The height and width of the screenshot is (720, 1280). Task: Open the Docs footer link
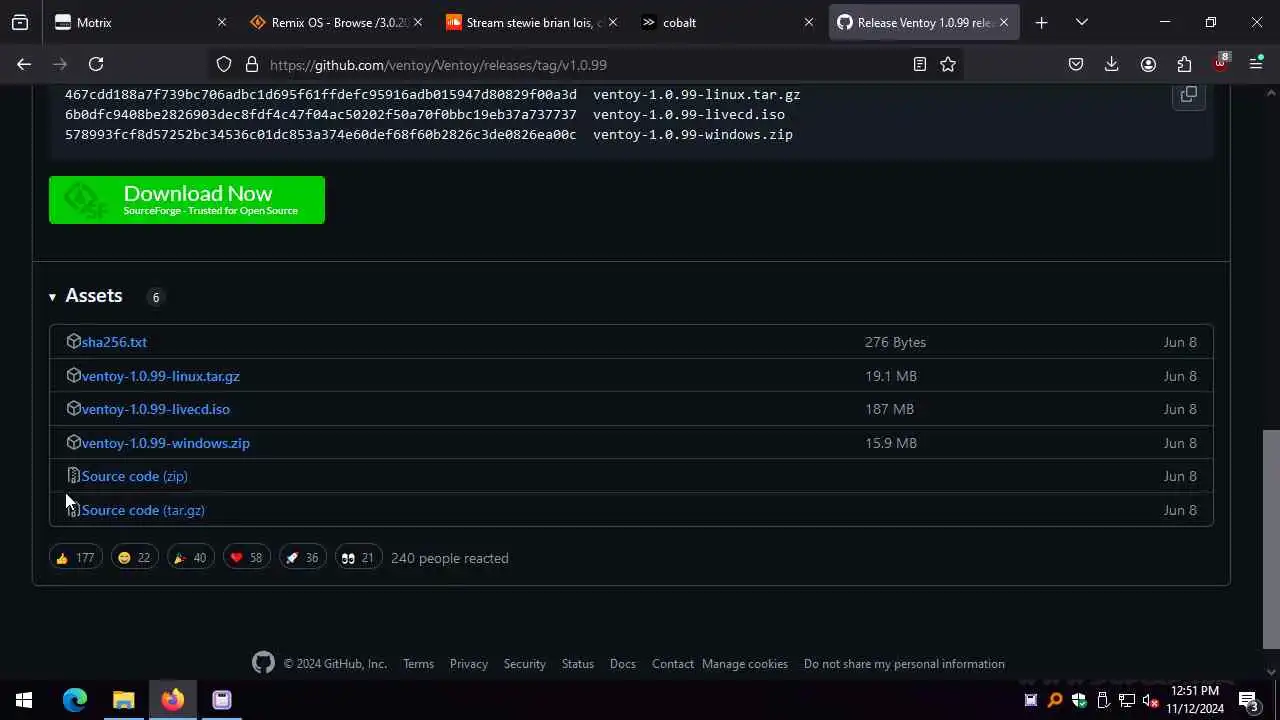622,664
